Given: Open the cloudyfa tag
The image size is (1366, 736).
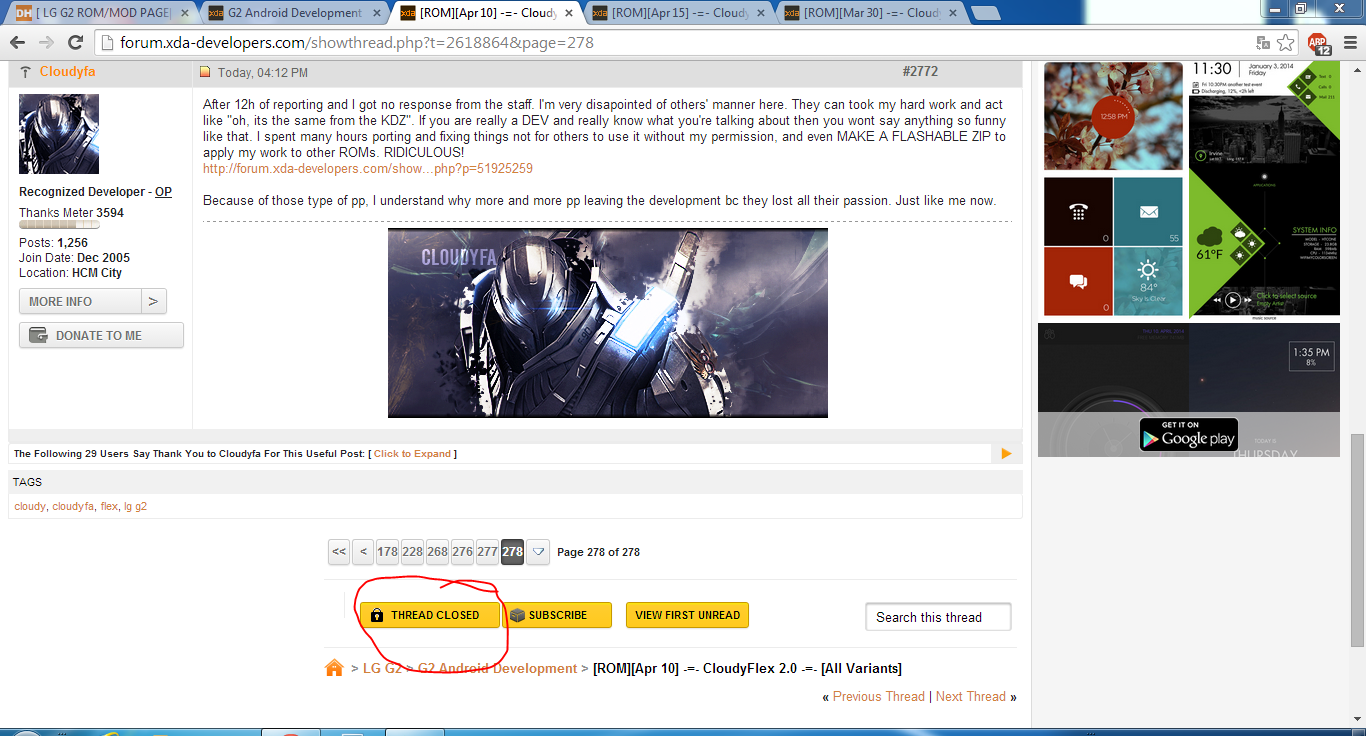Looking at the screenshot, I should click(73, 506).
